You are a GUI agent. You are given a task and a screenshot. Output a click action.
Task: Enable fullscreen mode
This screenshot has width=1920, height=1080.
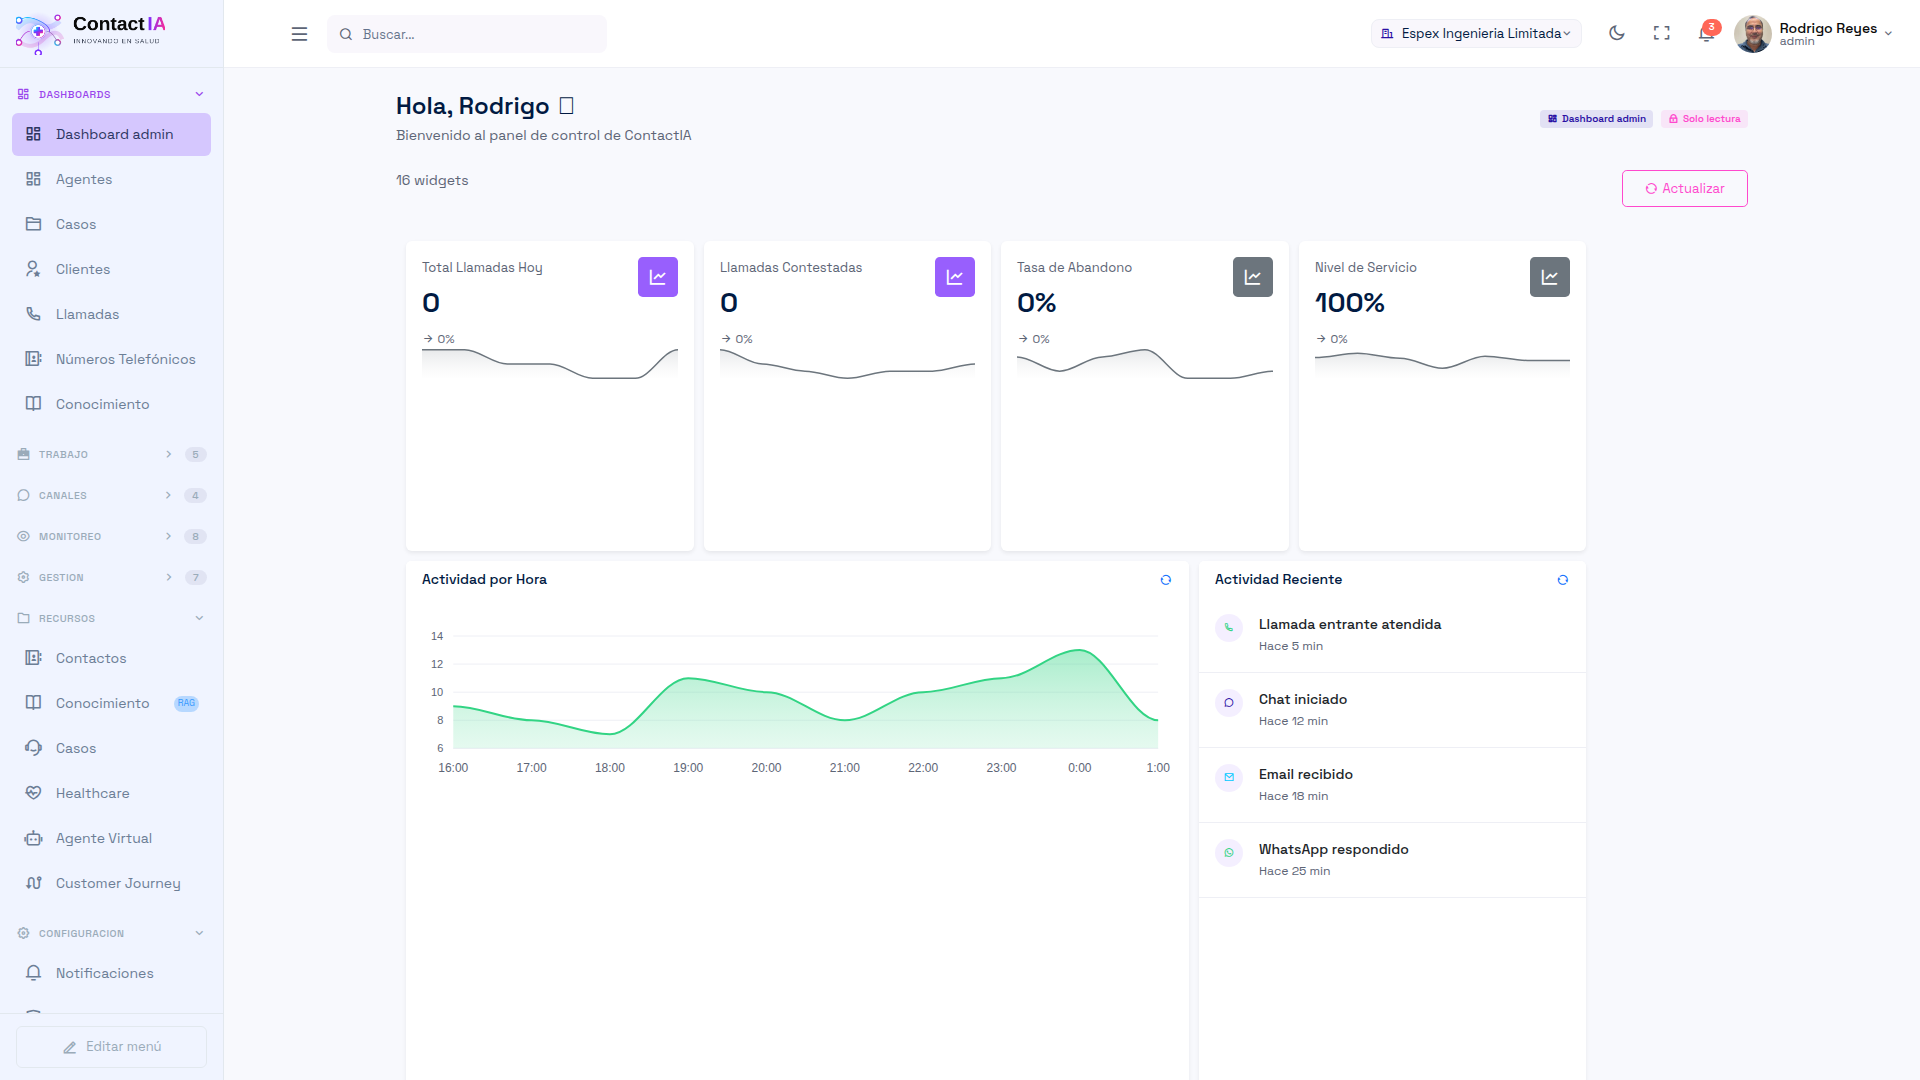point(1662,33)
